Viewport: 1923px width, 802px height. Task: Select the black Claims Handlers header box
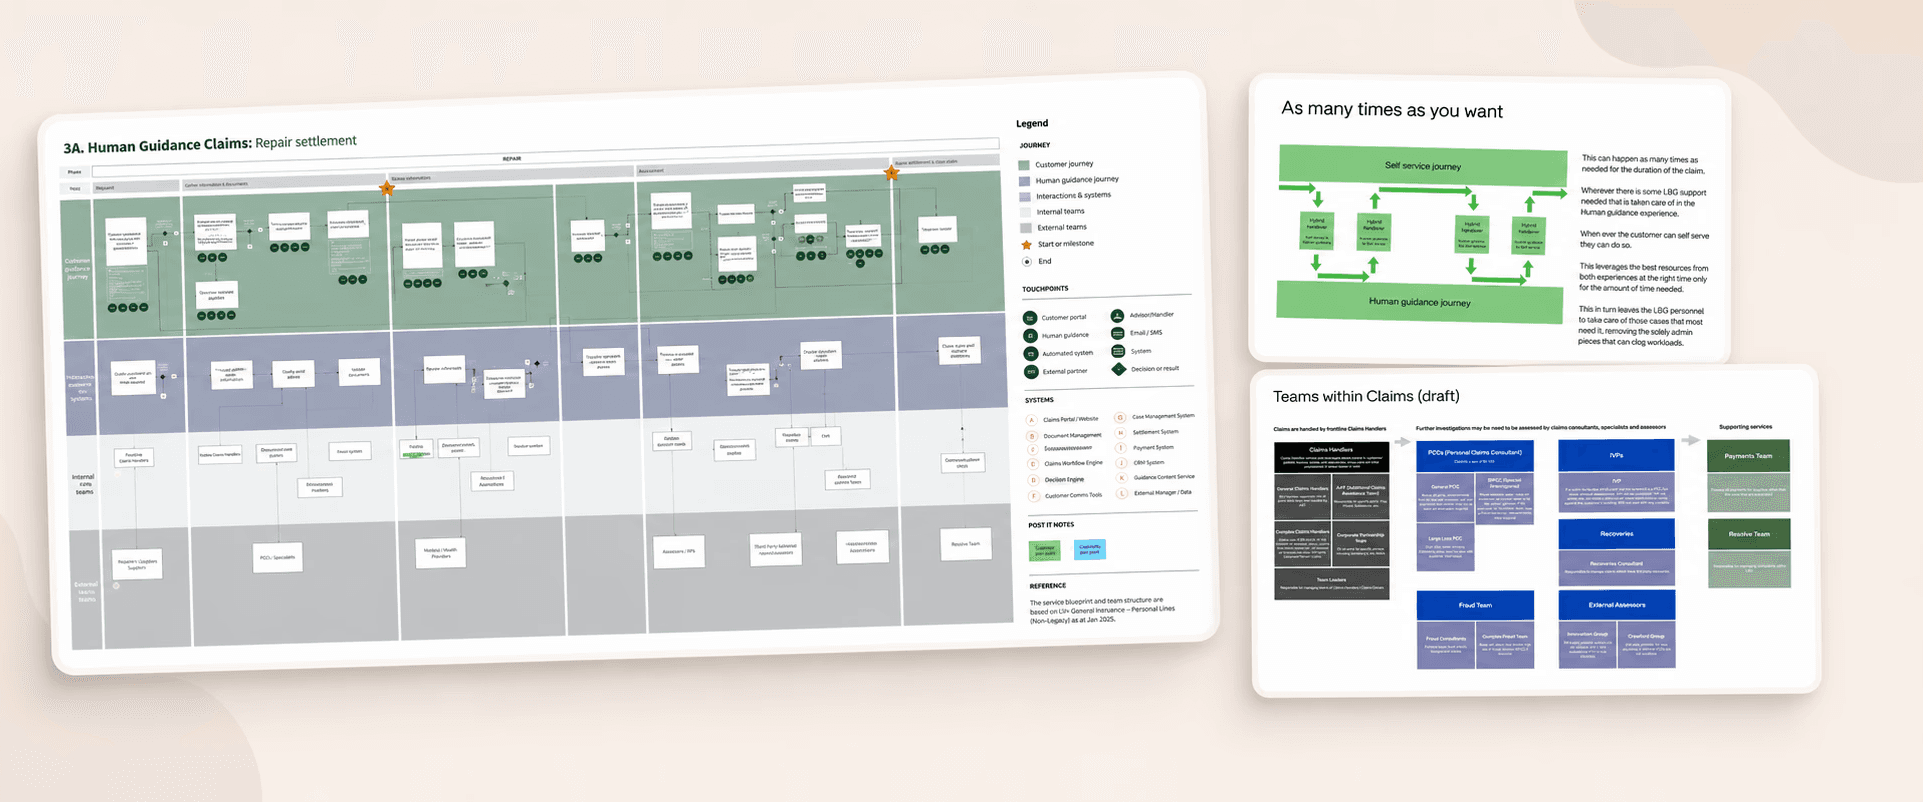[x=1331, y=457]
